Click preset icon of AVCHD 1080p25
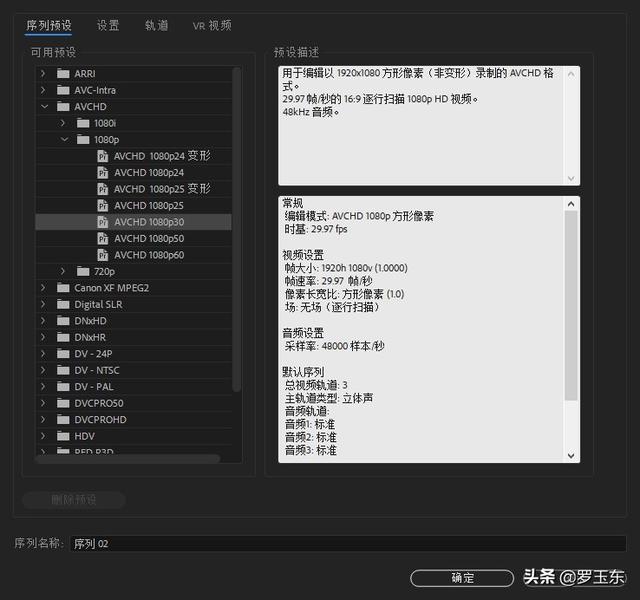This screenshot has width=640, height=600. [x=103, y=205]
